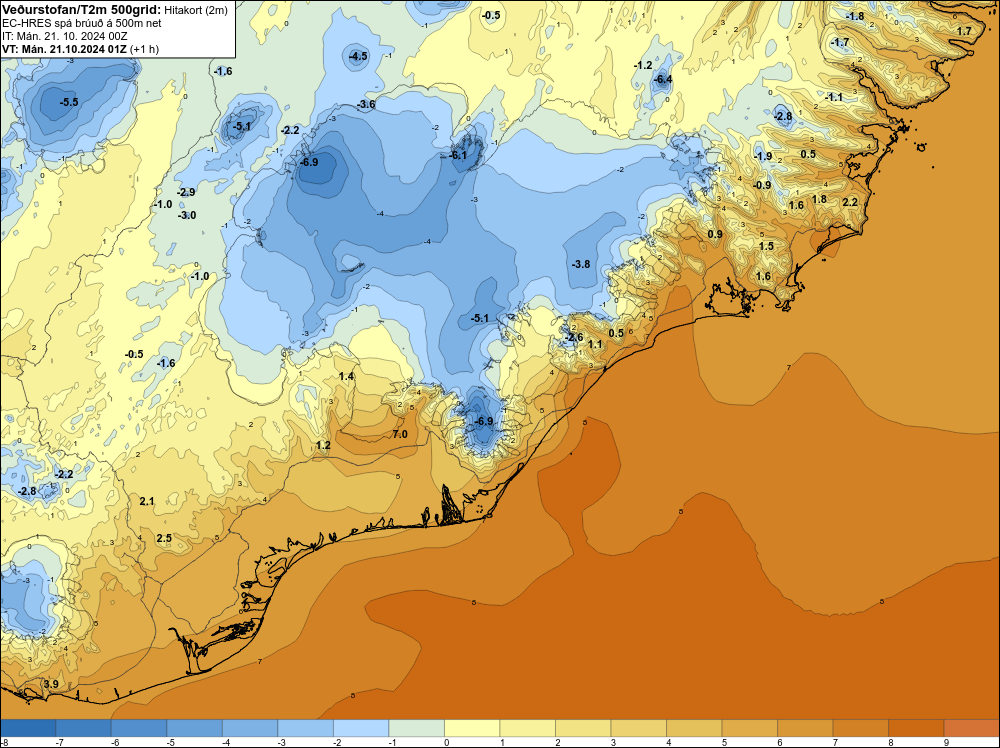Click the '(+1 h)' forecast offset text
The image size is (1000, 748).
point(144,49)
